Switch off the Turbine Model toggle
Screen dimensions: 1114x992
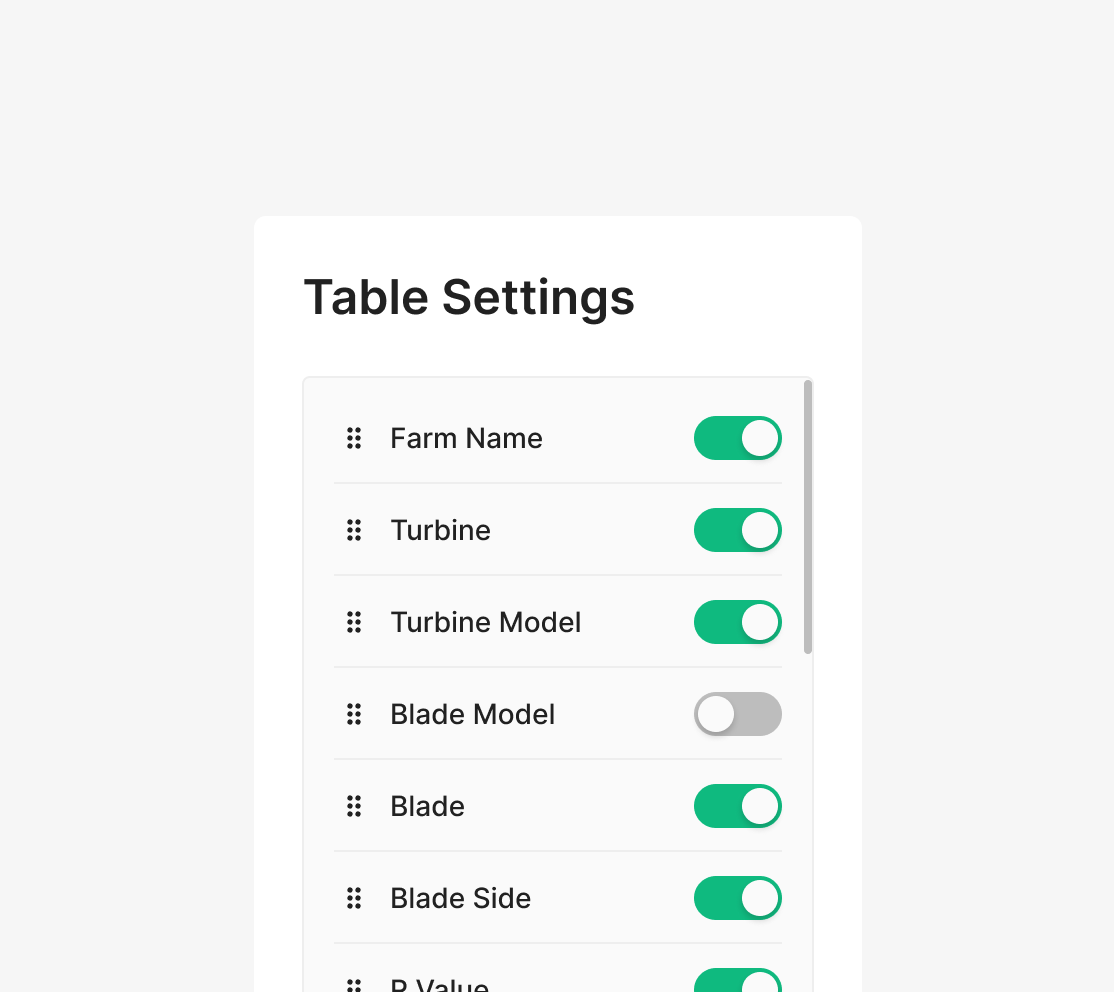point(738,622)
